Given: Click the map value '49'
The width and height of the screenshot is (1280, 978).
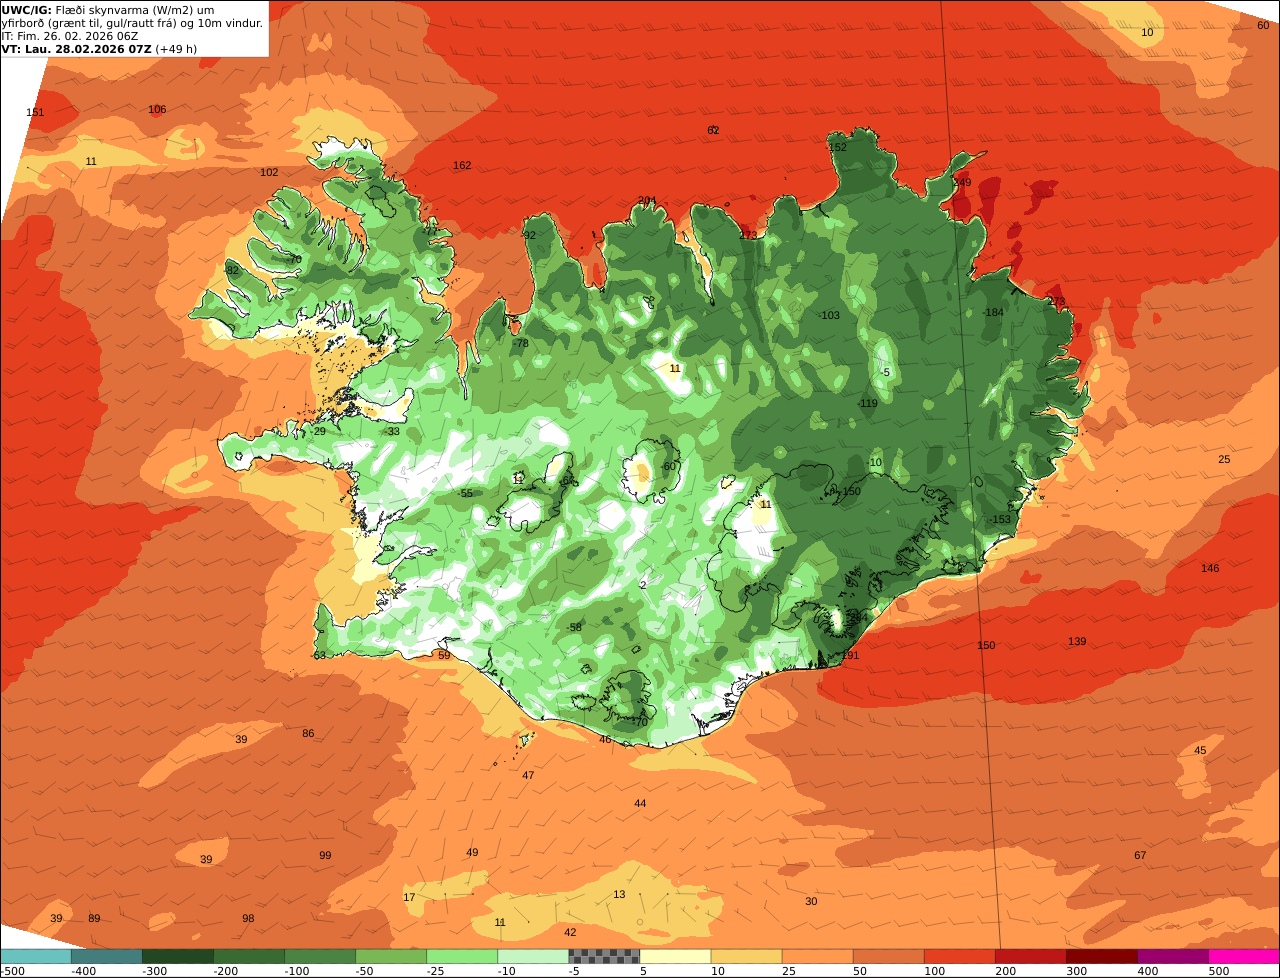Looking at the screenshot, I should pyautogui.click(x=472, y=852).
